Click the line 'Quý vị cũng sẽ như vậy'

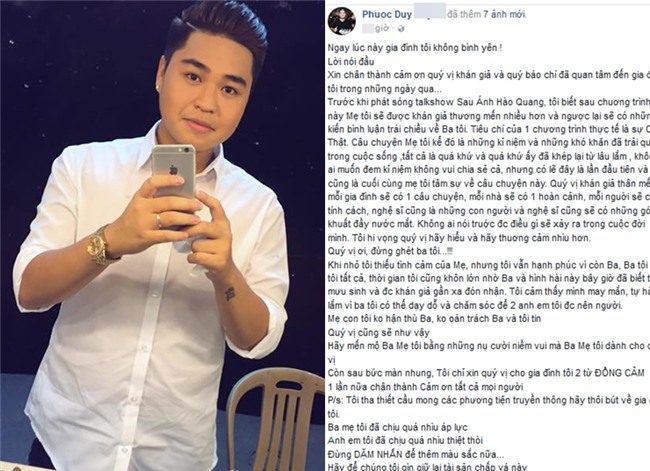point(378,333)
